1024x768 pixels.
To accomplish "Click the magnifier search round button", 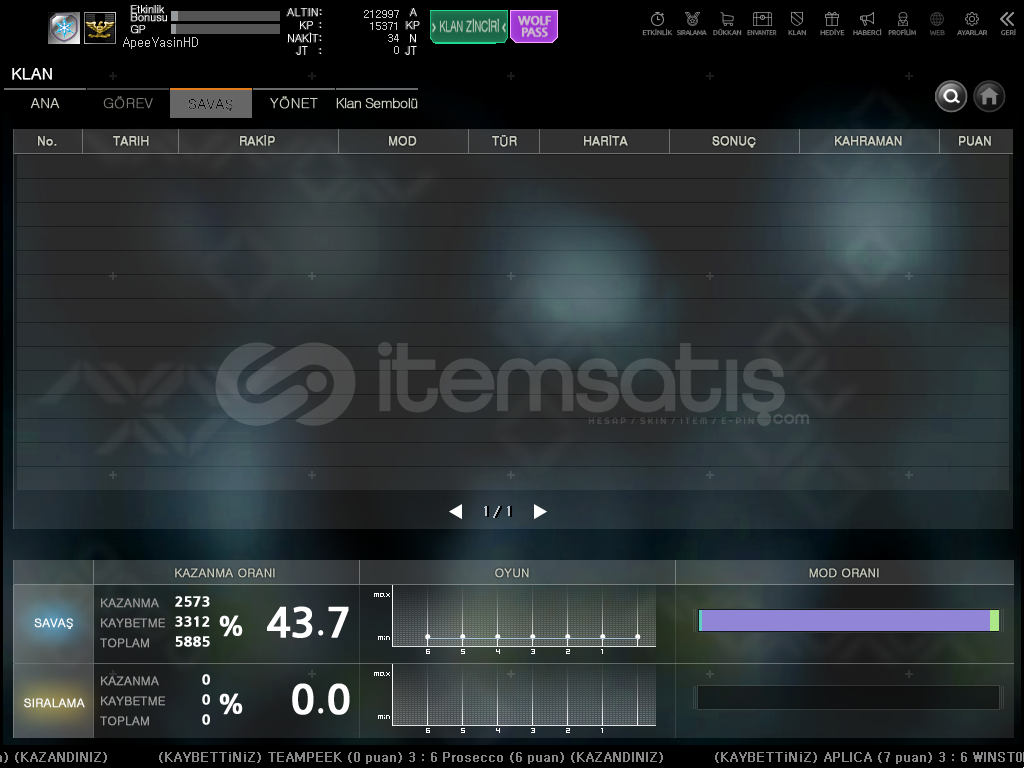I will (x=951, y=96).
